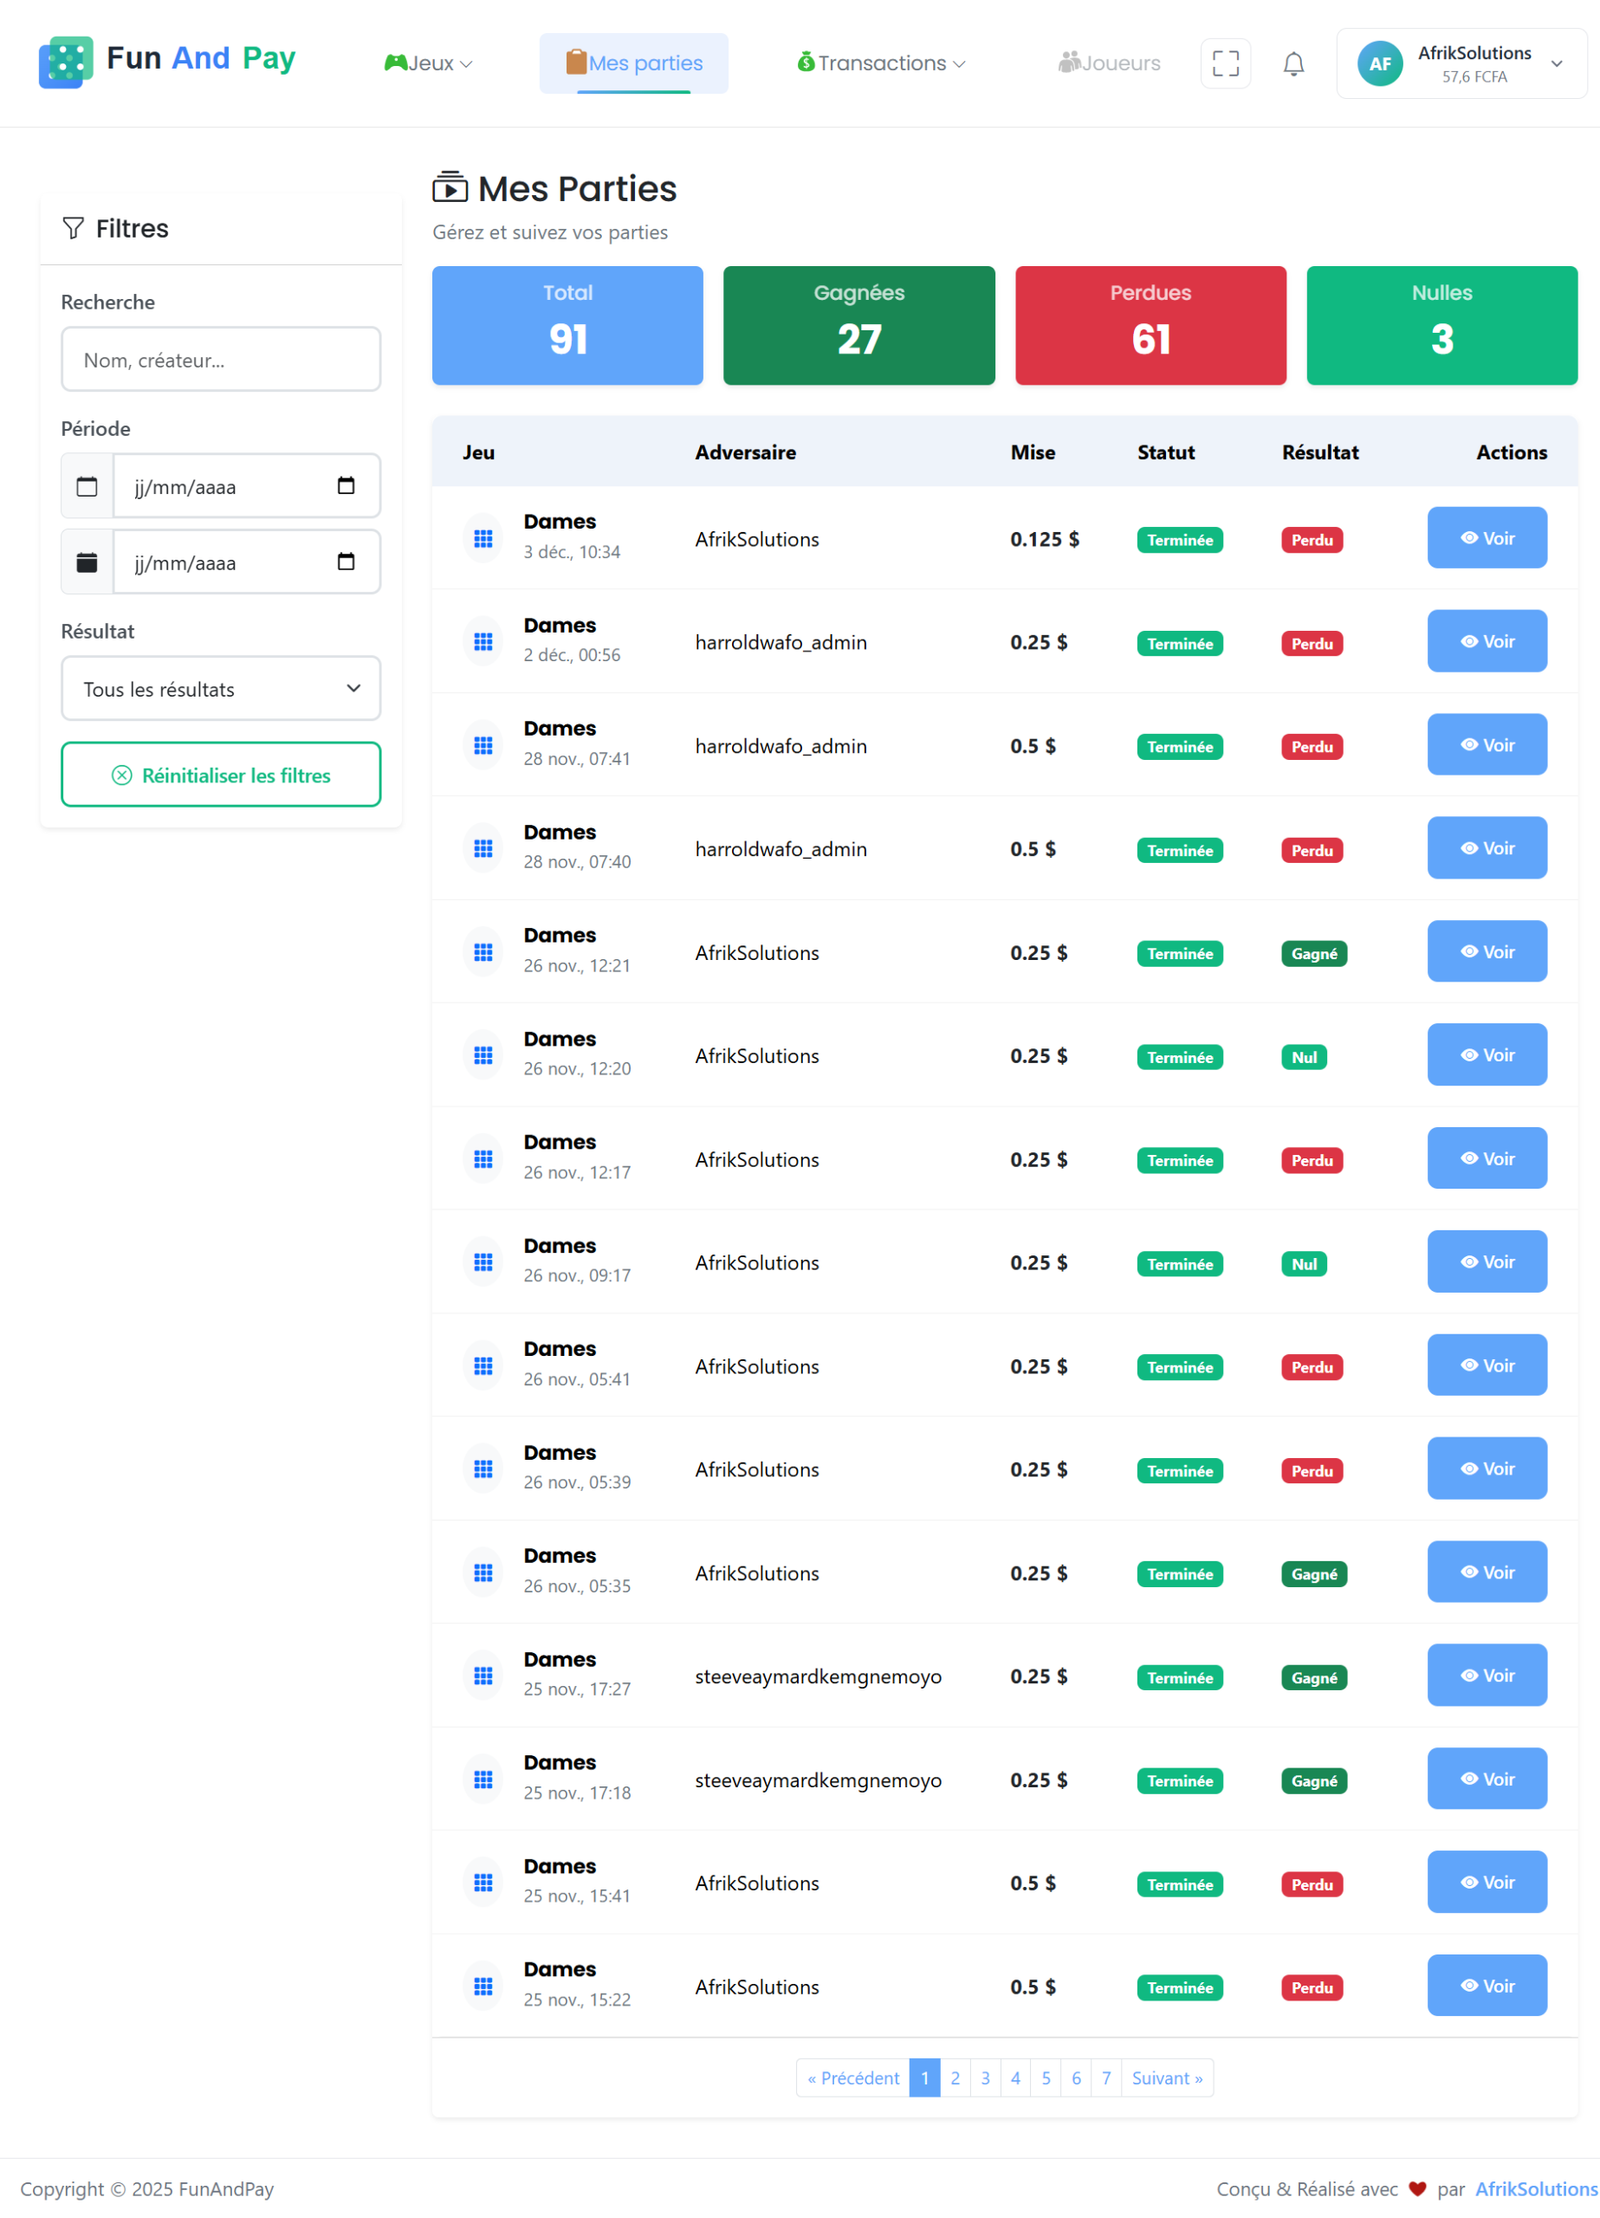Viewport: 1600px width, 2218px height.
Task: Open the Tous les résultats dropdown
Action: click(220, 688)
